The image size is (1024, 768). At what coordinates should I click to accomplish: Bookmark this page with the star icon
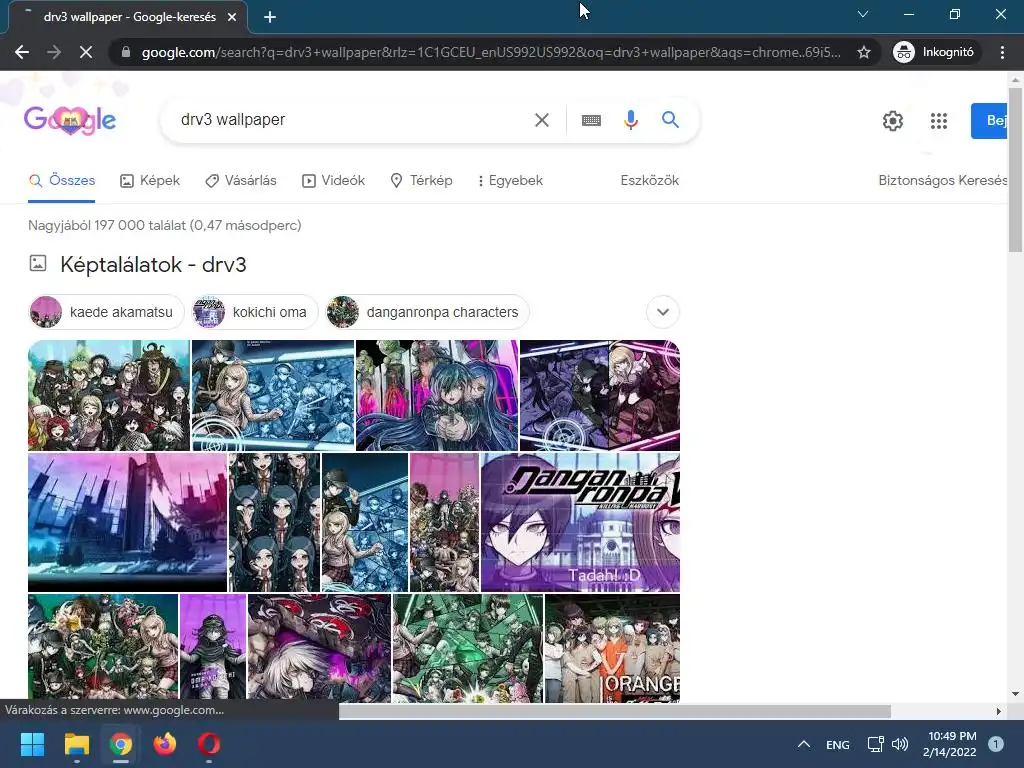pos(864,52)
